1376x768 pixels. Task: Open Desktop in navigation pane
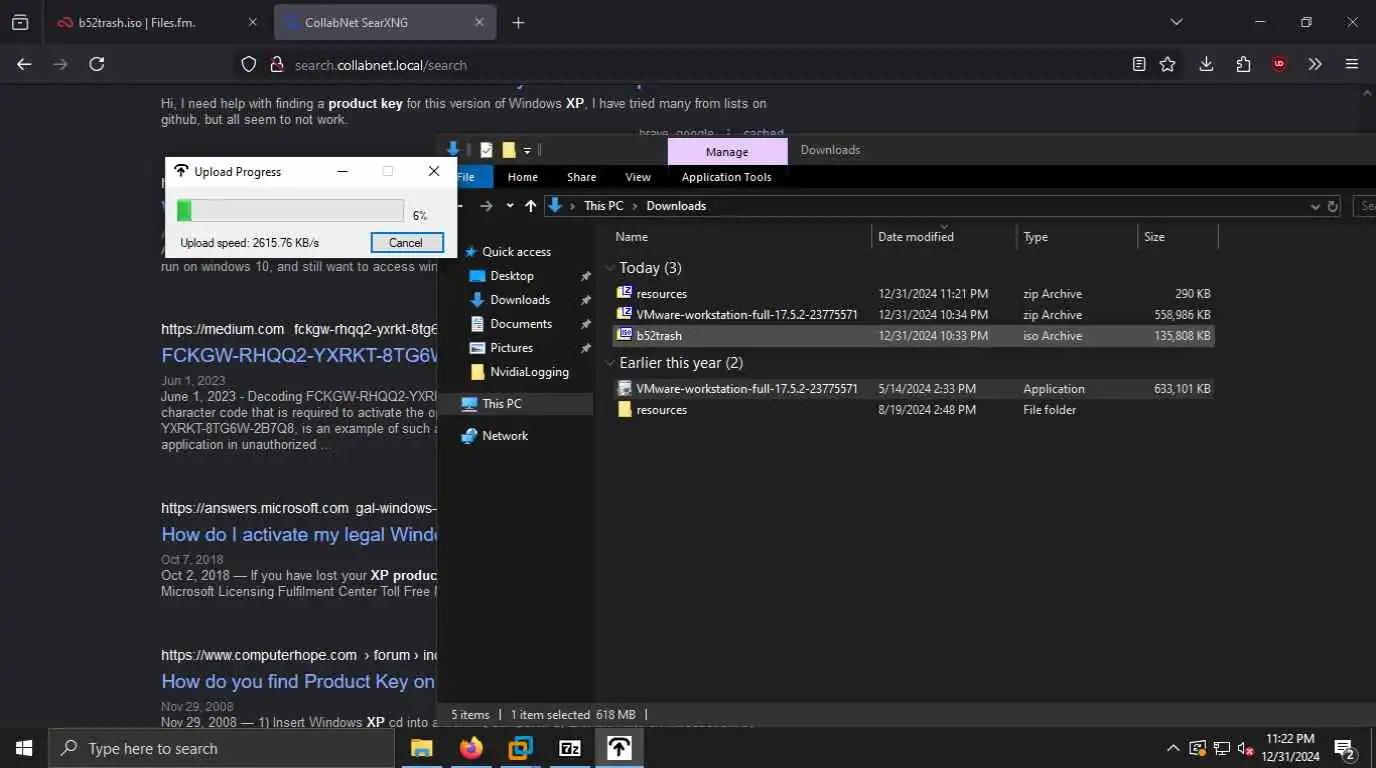[x=511, y=276]
